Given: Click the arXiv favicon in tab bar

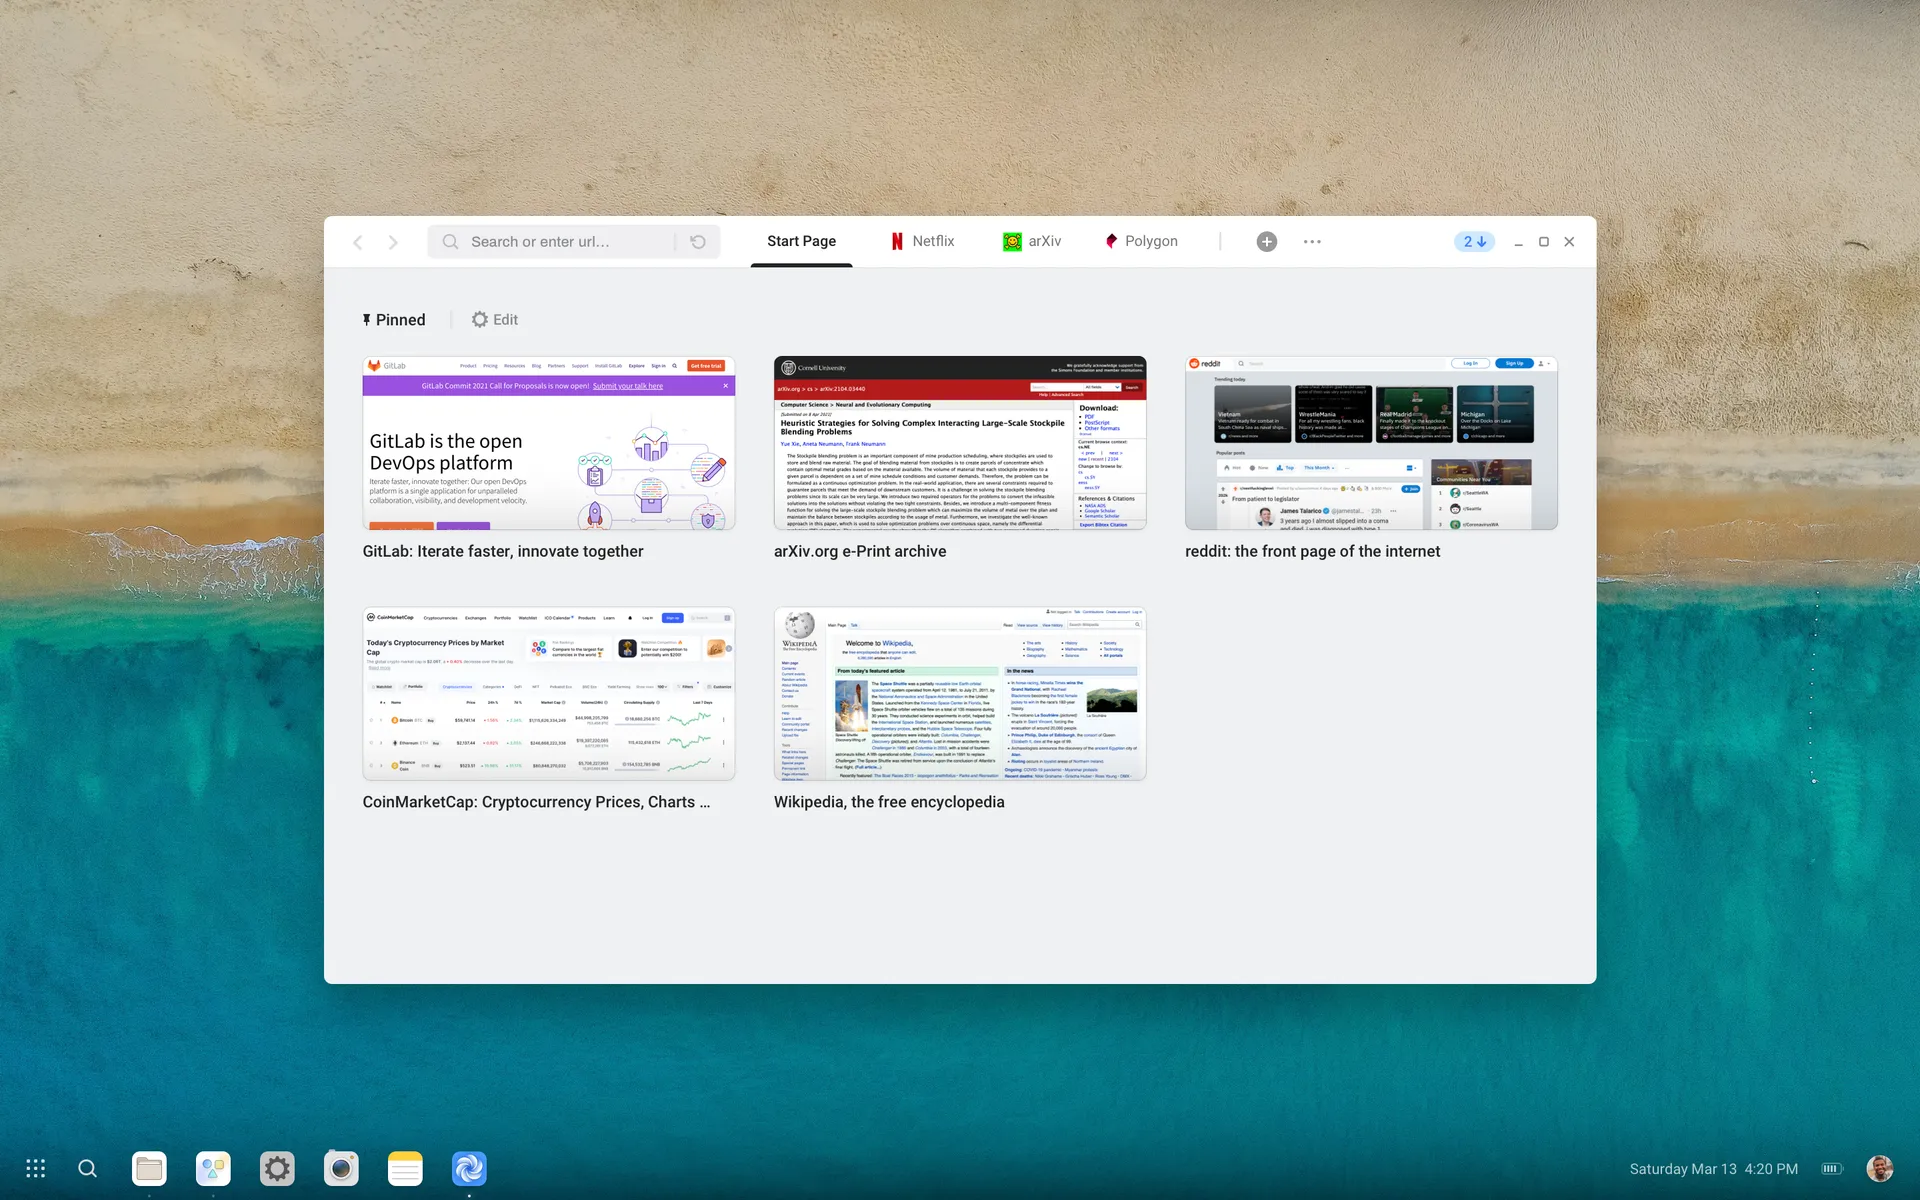Looking at the screenshot, I should [1012, 242].
